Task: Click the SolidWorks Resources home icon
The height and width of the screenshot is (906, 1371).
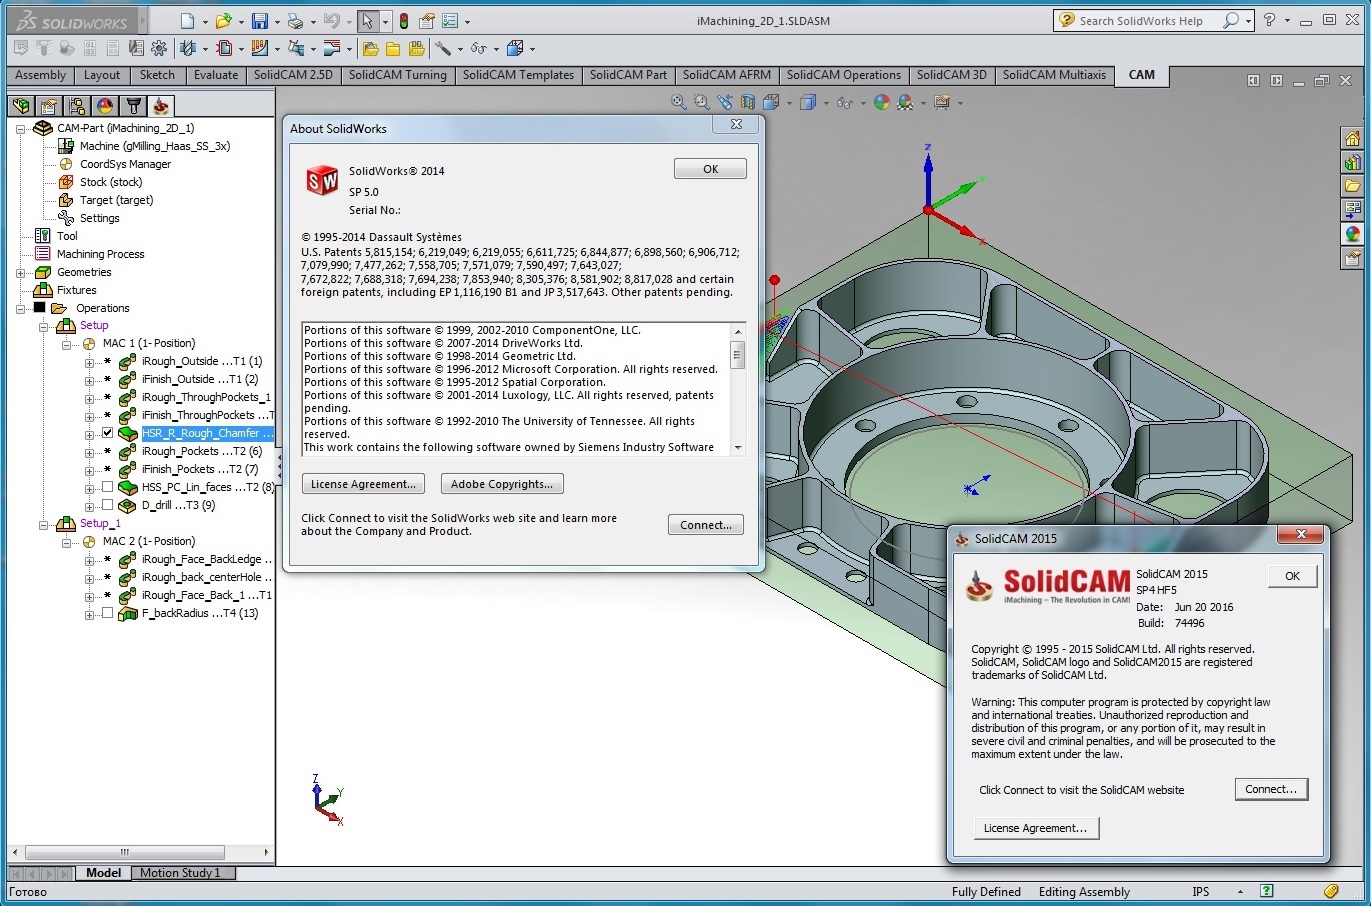Action: click(1352, 138)
